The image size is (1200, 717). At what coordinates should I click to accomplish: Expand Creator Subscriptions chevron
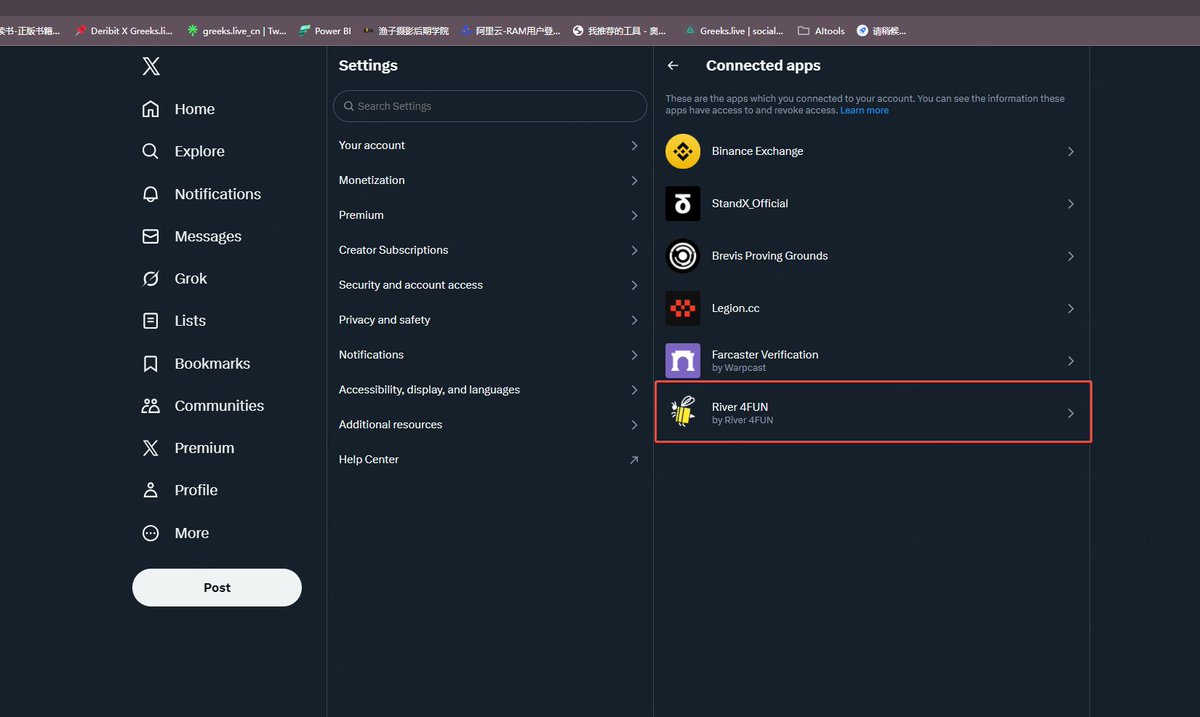click(x=634, y=250)
